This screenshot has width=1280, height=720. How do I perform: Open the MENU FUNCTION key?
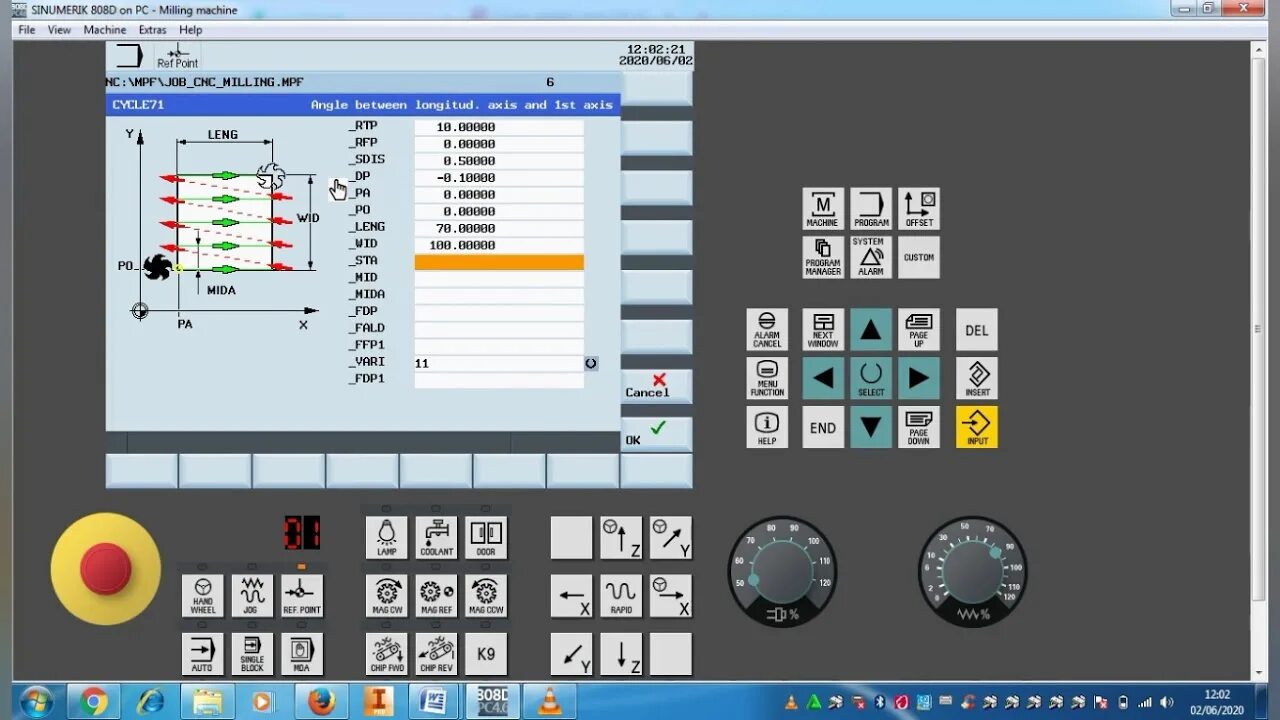tap(767, 378)
